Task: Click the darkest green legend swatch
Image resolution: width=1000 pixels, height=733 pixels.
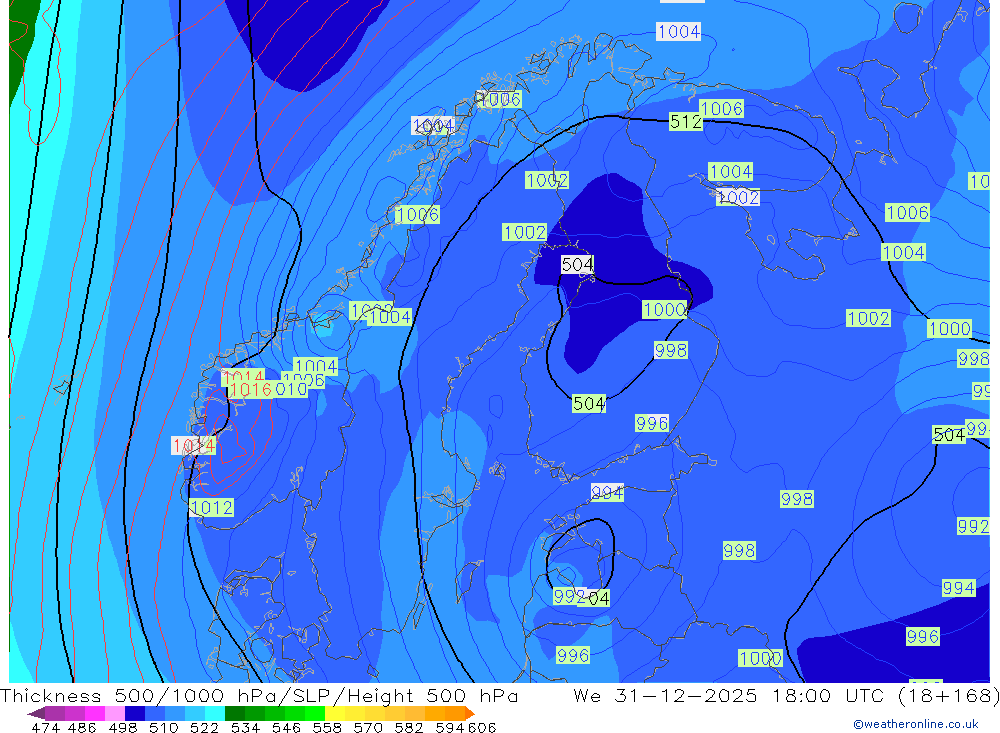Action: point(235,713)
